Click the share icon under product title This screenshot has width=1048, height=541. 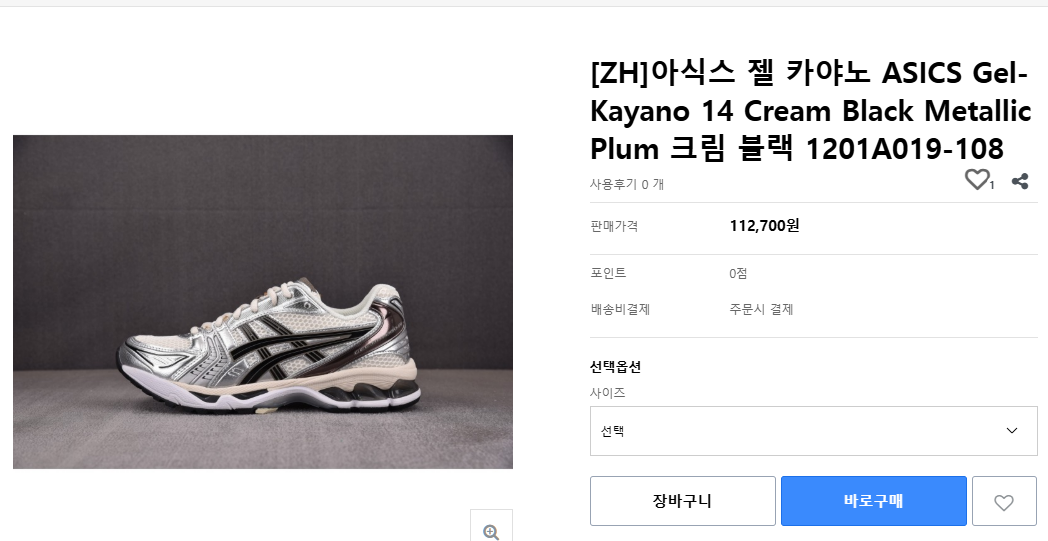pyautogui.click(x=1020, y=181)
